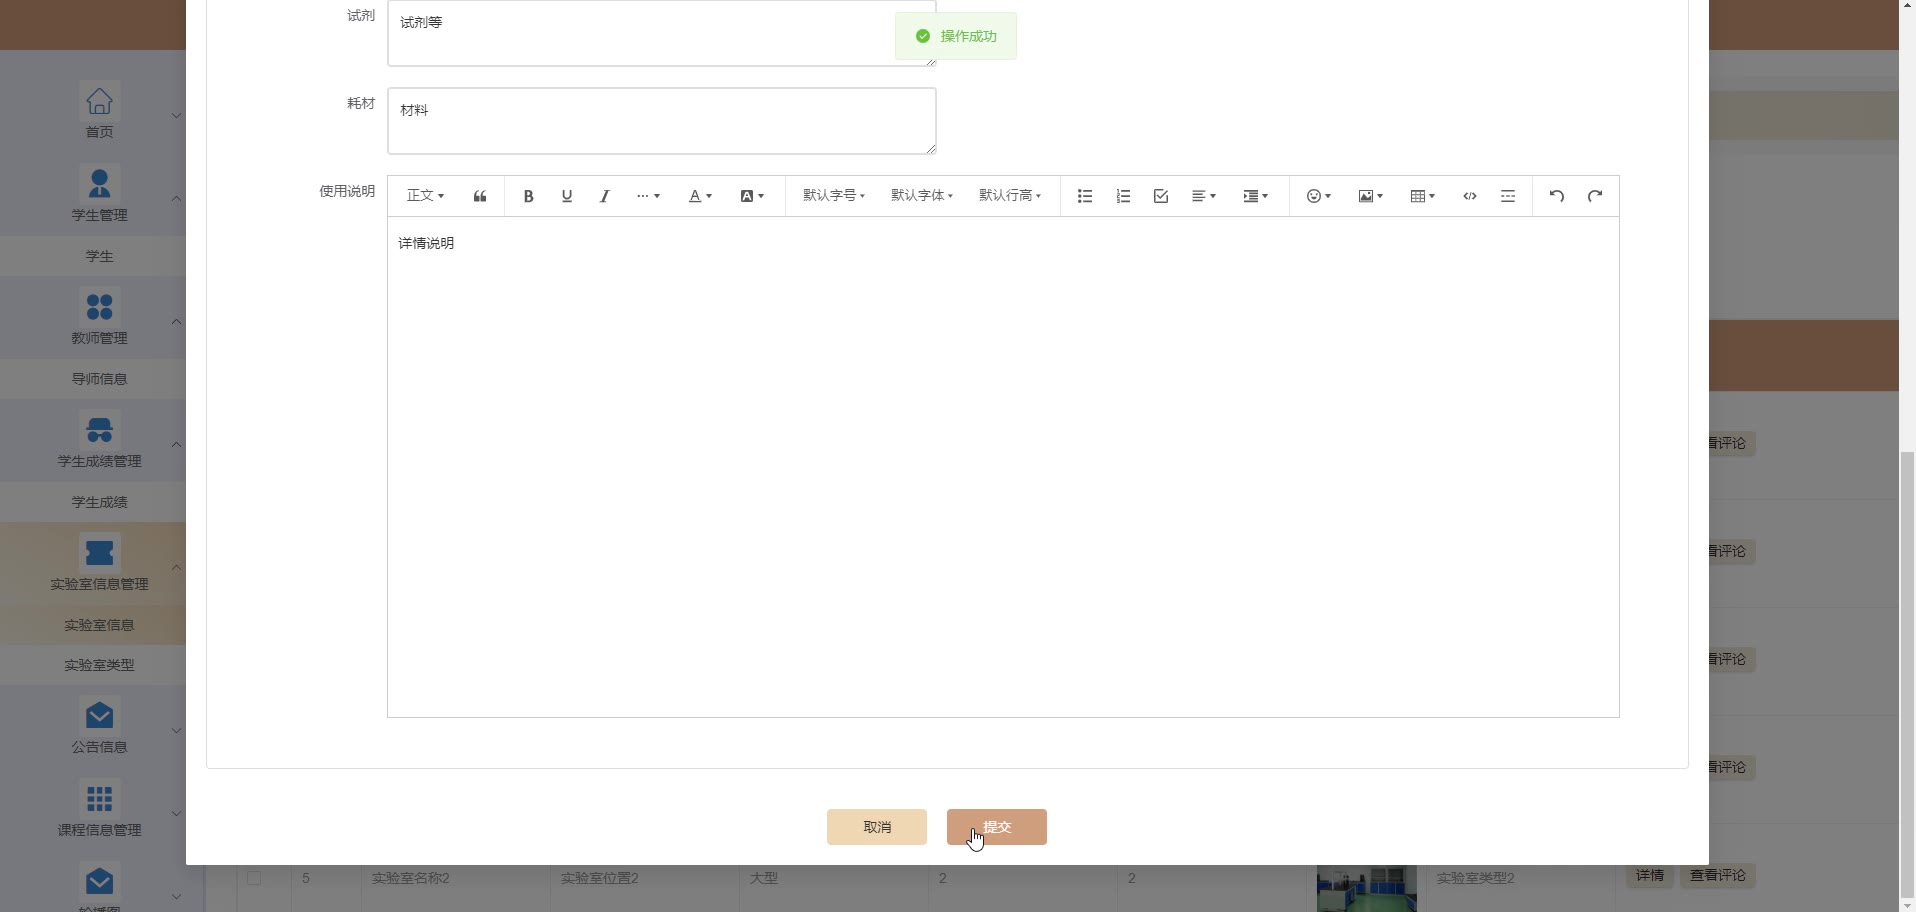Toggle bold formatting in editor
The image size is (1916, 912).
click(528, 196)
